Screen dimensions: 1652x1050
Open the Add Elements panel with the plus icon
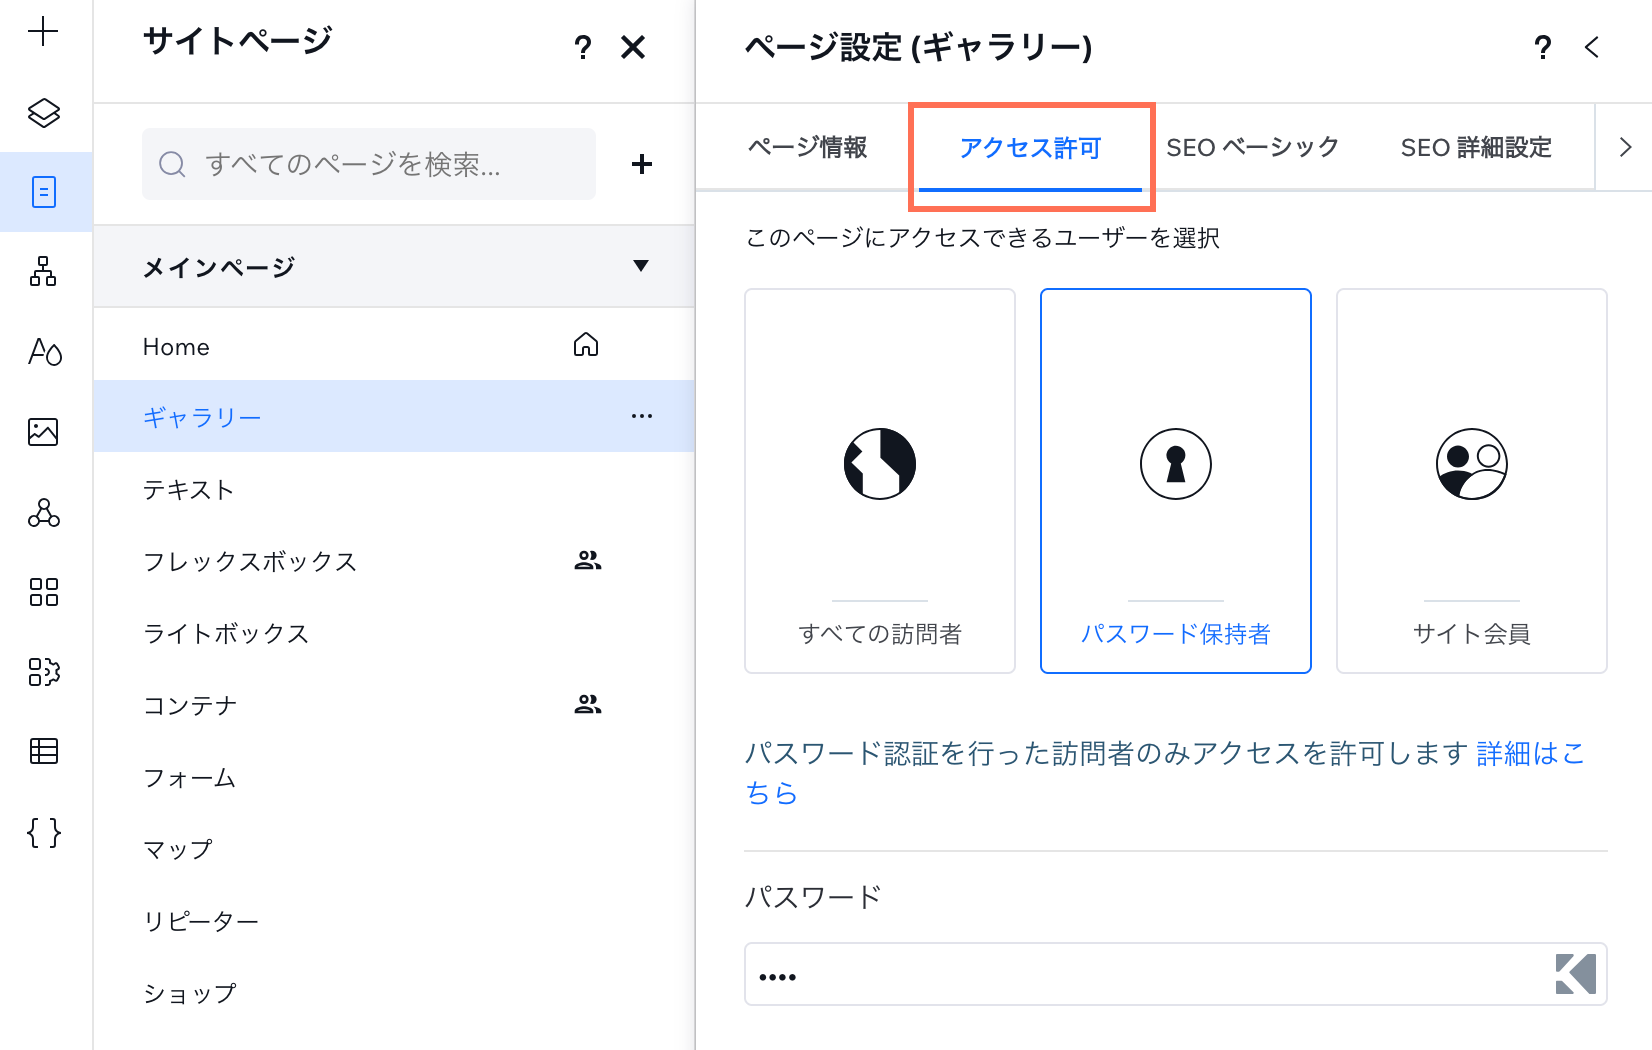coord(44,31)
